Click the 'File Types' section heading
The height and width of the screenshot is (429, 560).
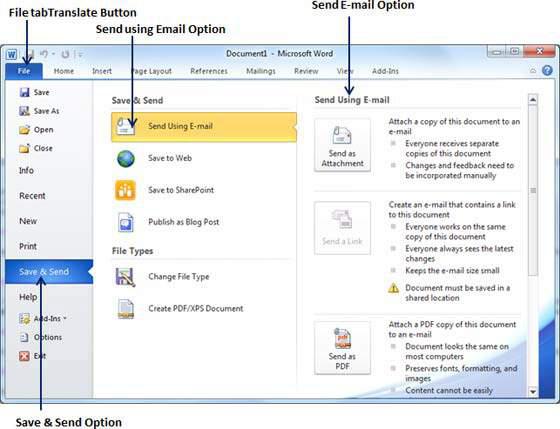pos(132,251)
